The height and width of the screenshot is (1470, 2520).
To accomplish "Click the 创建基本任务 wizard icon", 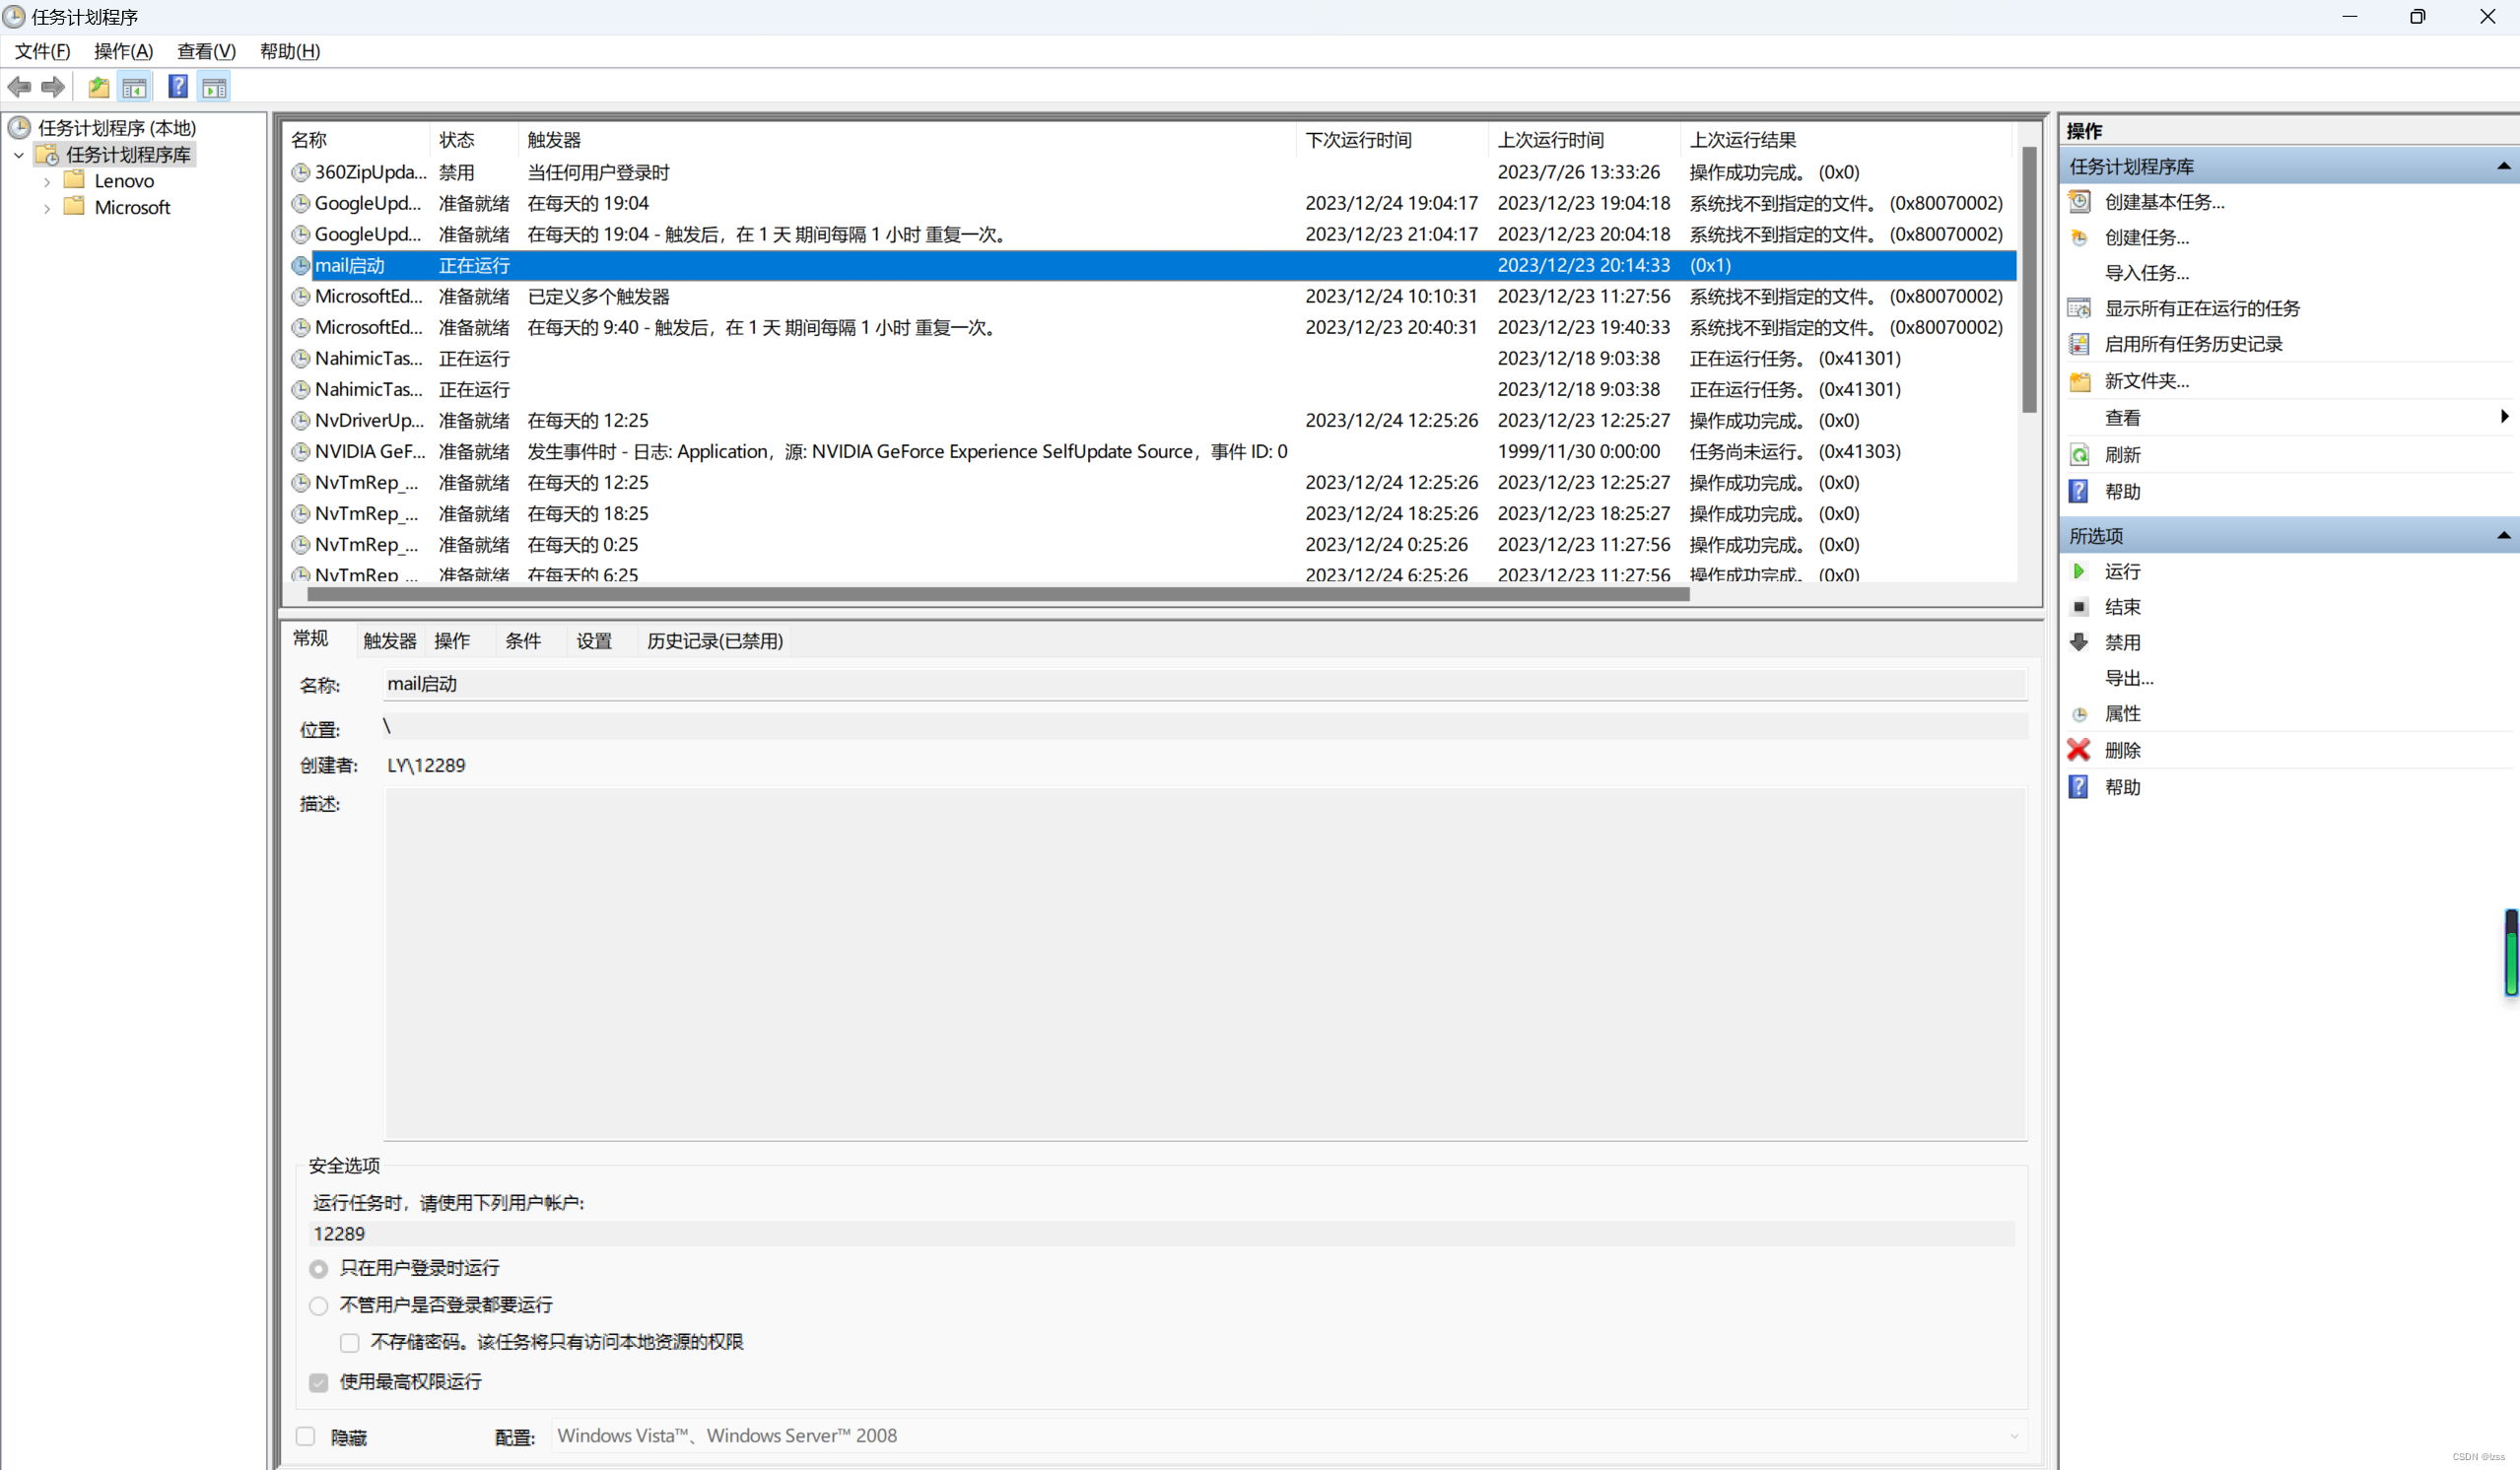I will pyautogui.click(x=2079, y=202).
